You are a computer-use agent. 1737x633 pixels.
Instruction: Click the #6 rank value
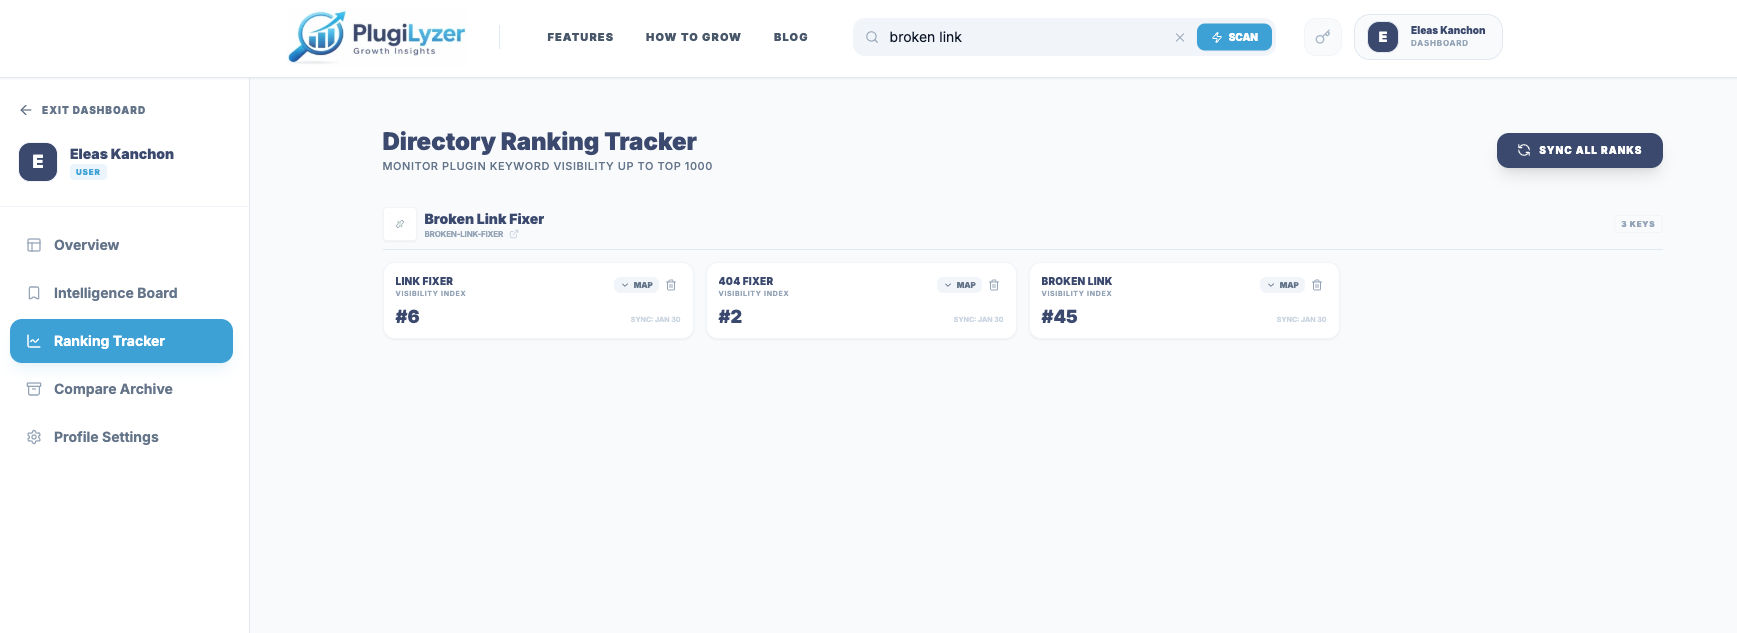point(407,317)
